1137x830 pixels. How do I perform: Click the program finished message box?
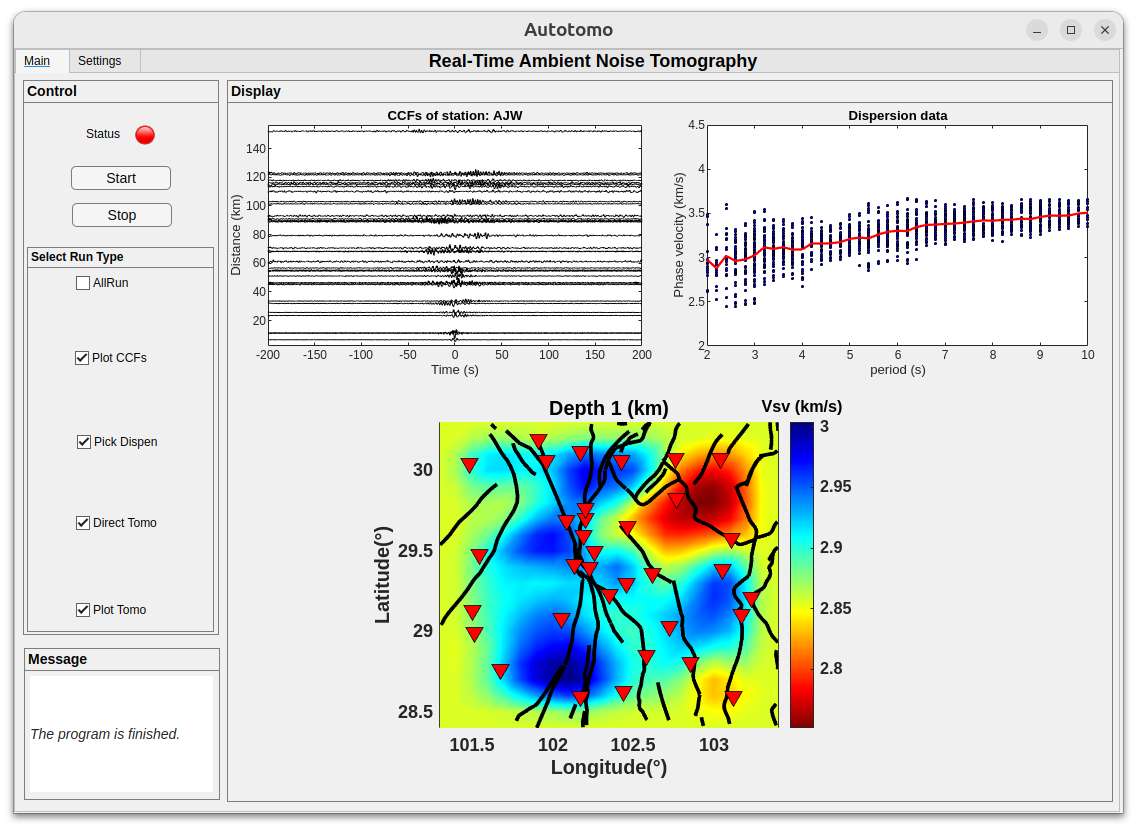pyautogui.click(x=121, y=734)
